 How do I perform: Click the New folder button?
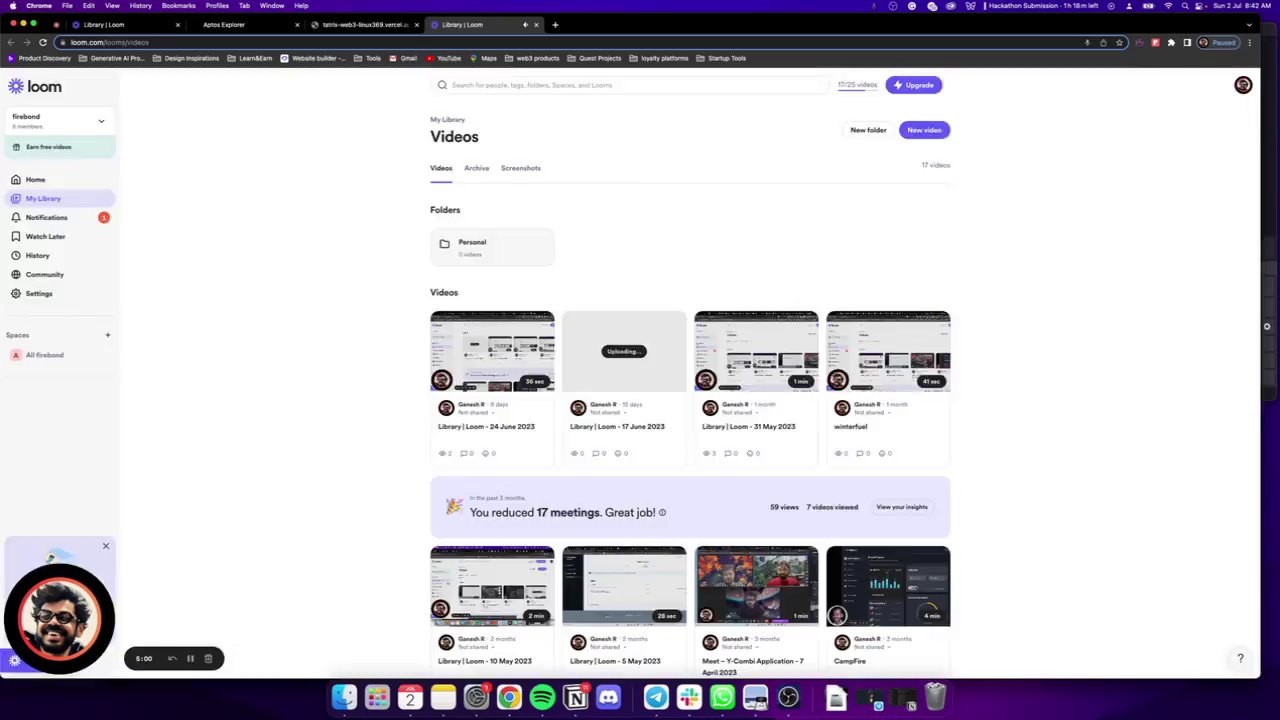click(868, 130)
